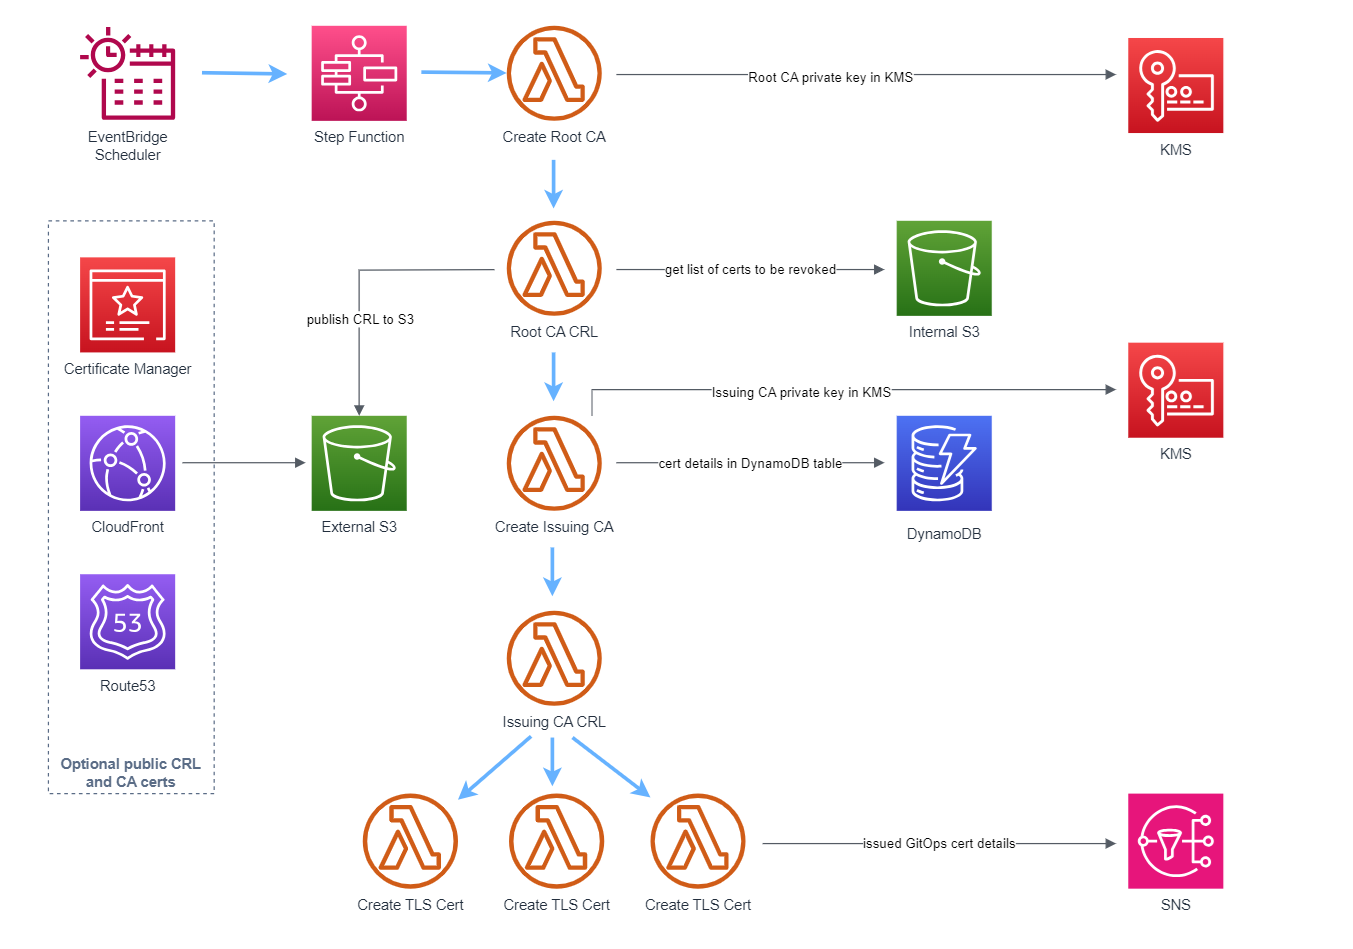
Task: Select the Certificate Manager icon
Action: coord(127,305)
